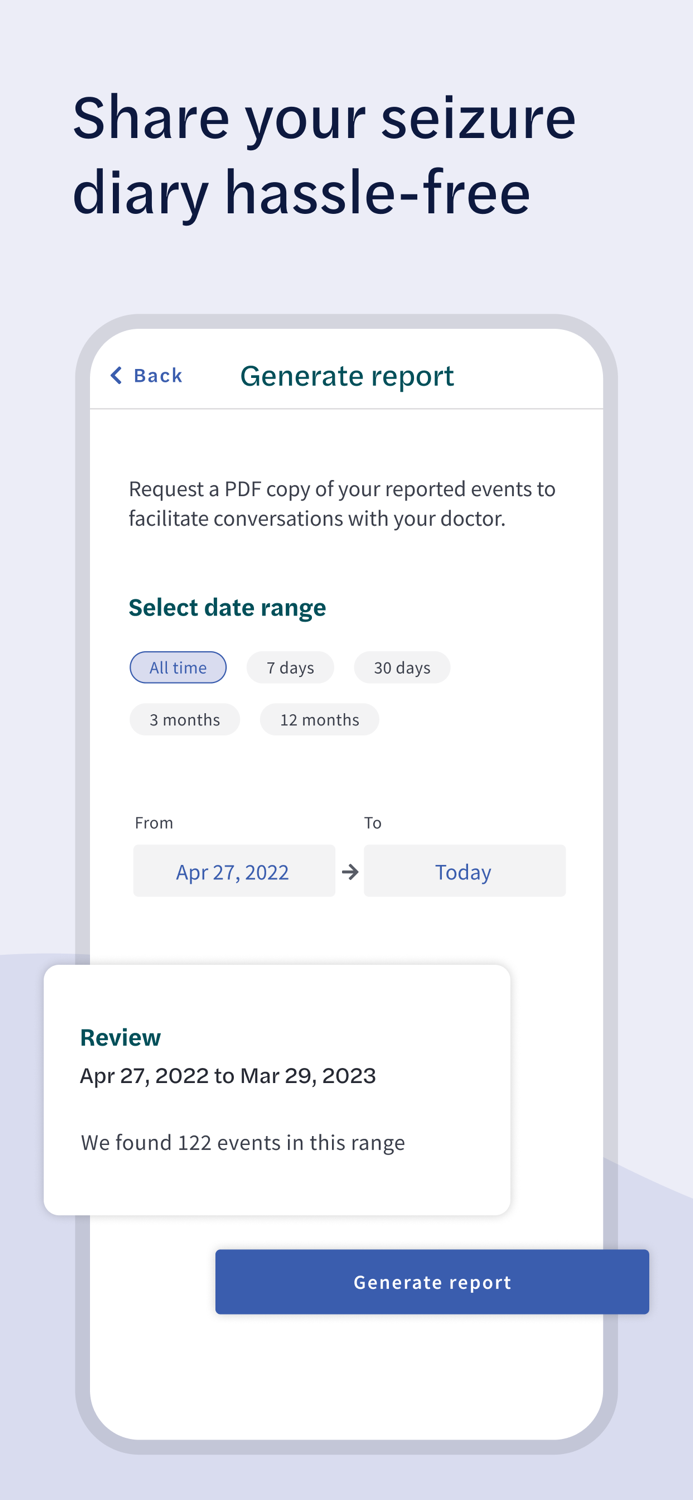Screen dimensions: 693x1500
Task: Enable the 3 months date range
Action: tap(185, 719)
